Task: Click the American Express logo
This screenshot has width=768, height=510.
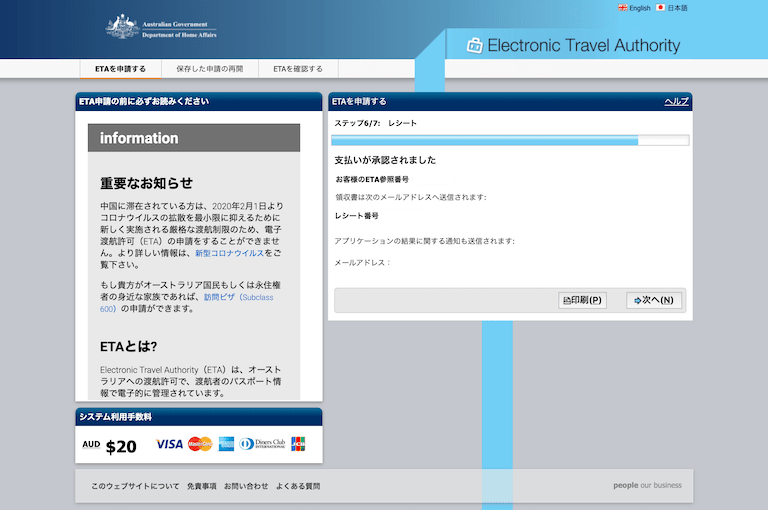Action: pyautogui.click(x=226, y=444)
